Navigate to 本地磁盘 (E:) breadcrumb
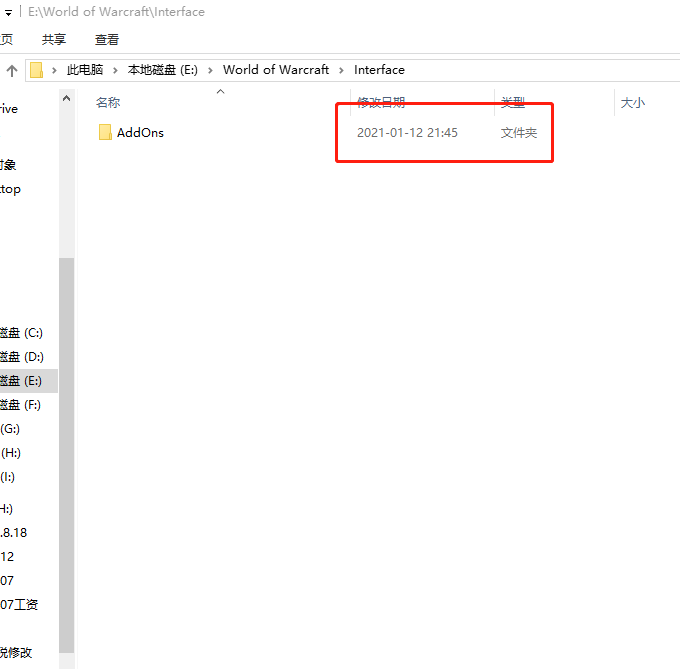680x669 pixels. click(x=163, y=70)
